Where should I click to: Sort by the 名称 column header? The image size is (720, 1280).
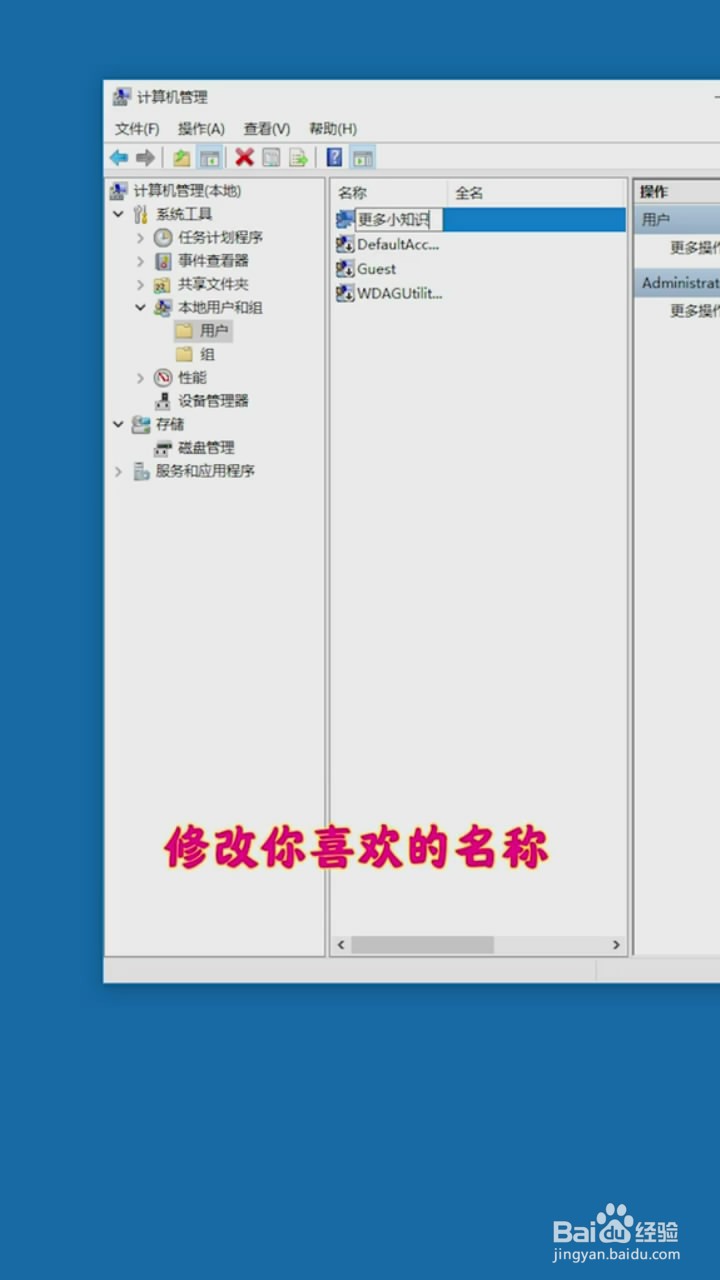point(389,193)
